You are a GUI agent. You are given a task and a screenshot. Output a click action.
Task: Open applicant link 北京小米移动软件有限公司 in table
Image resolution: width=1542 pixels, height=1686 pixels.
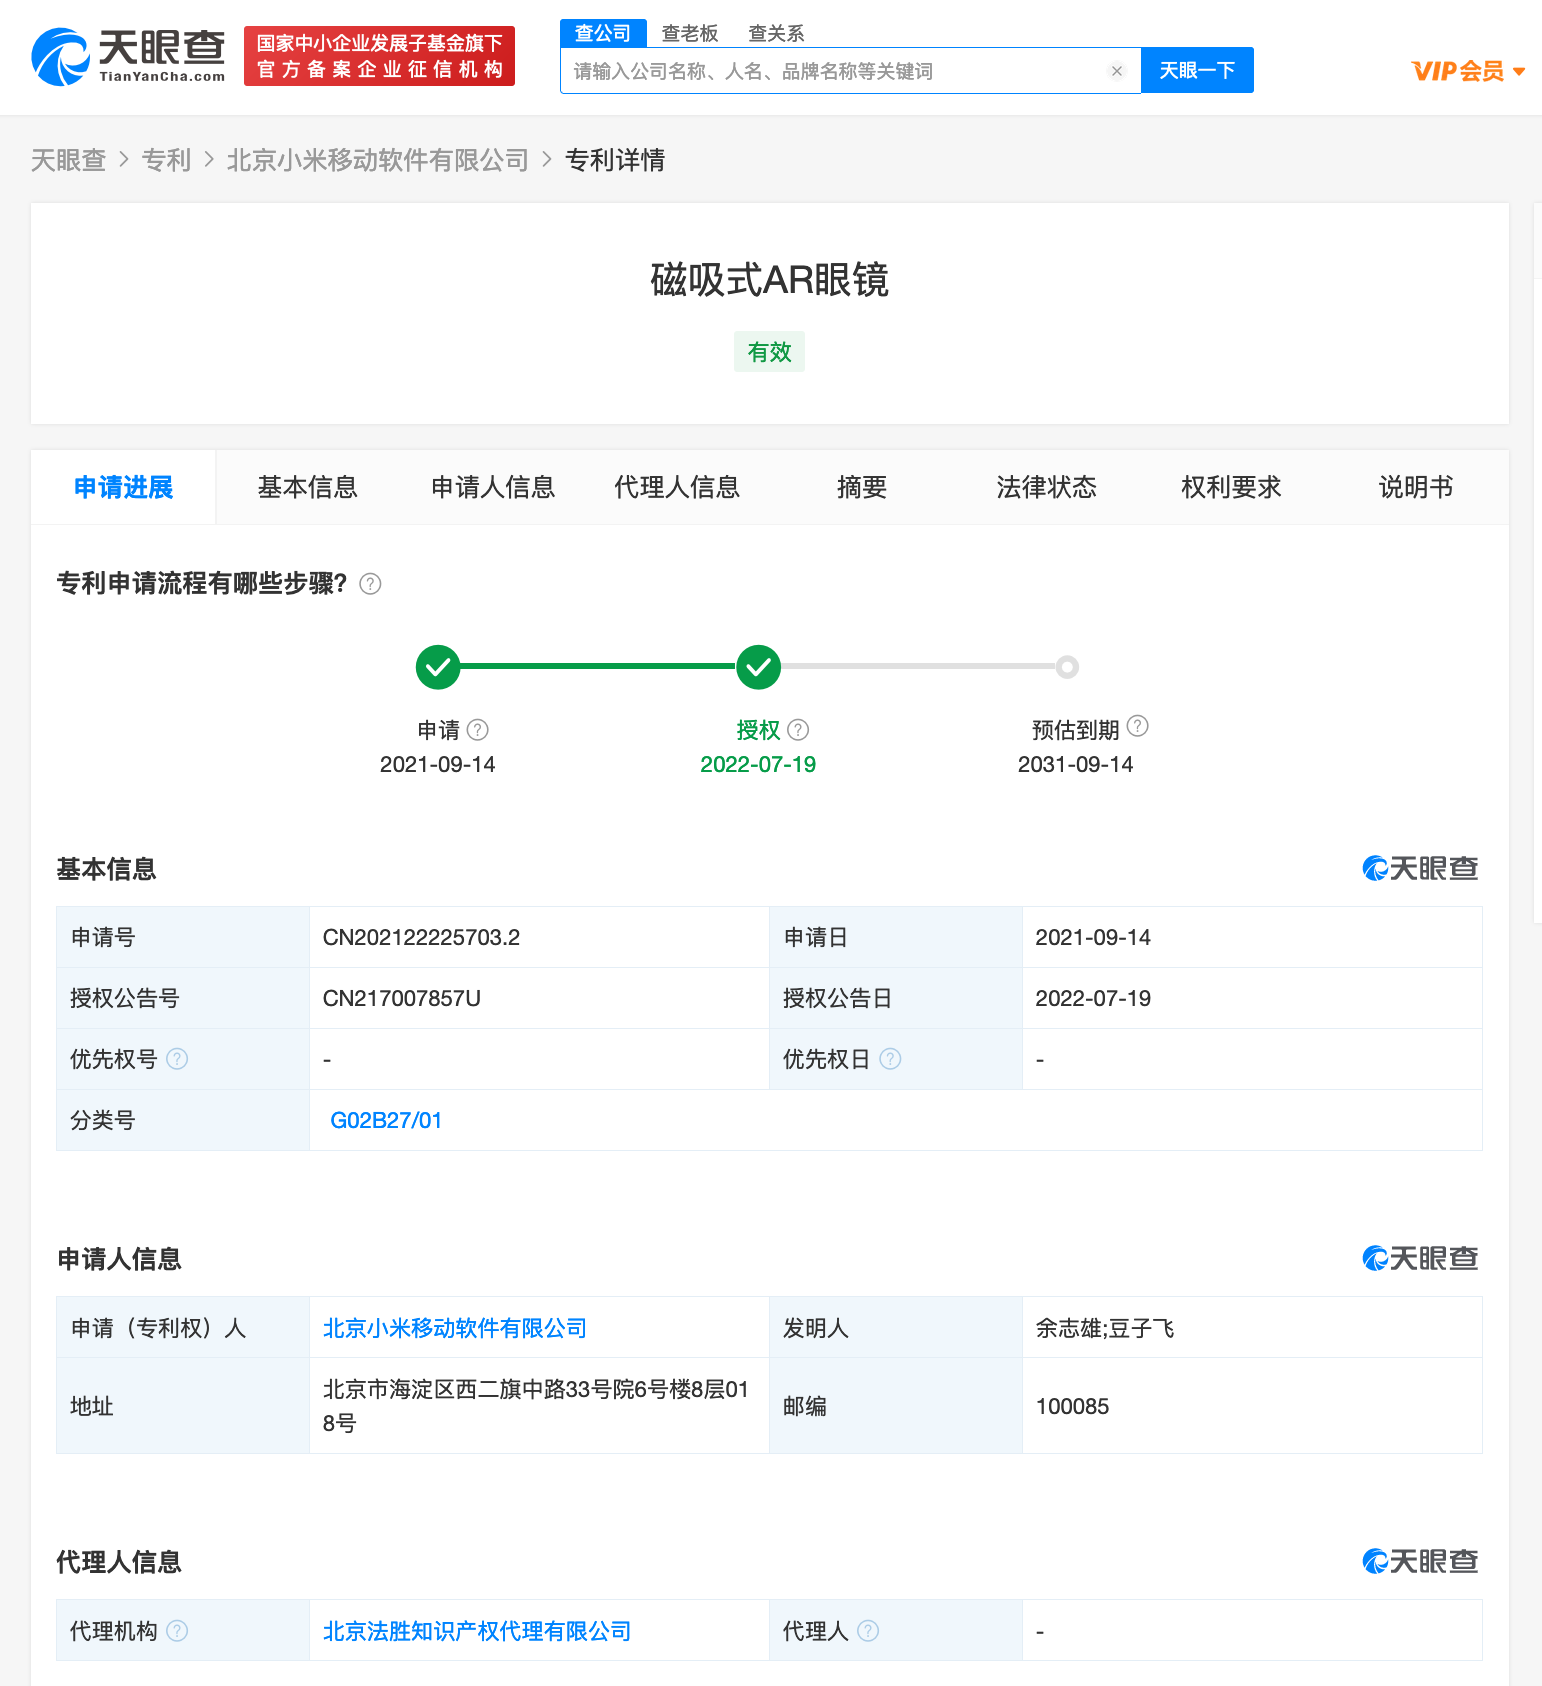point(455,1328)
